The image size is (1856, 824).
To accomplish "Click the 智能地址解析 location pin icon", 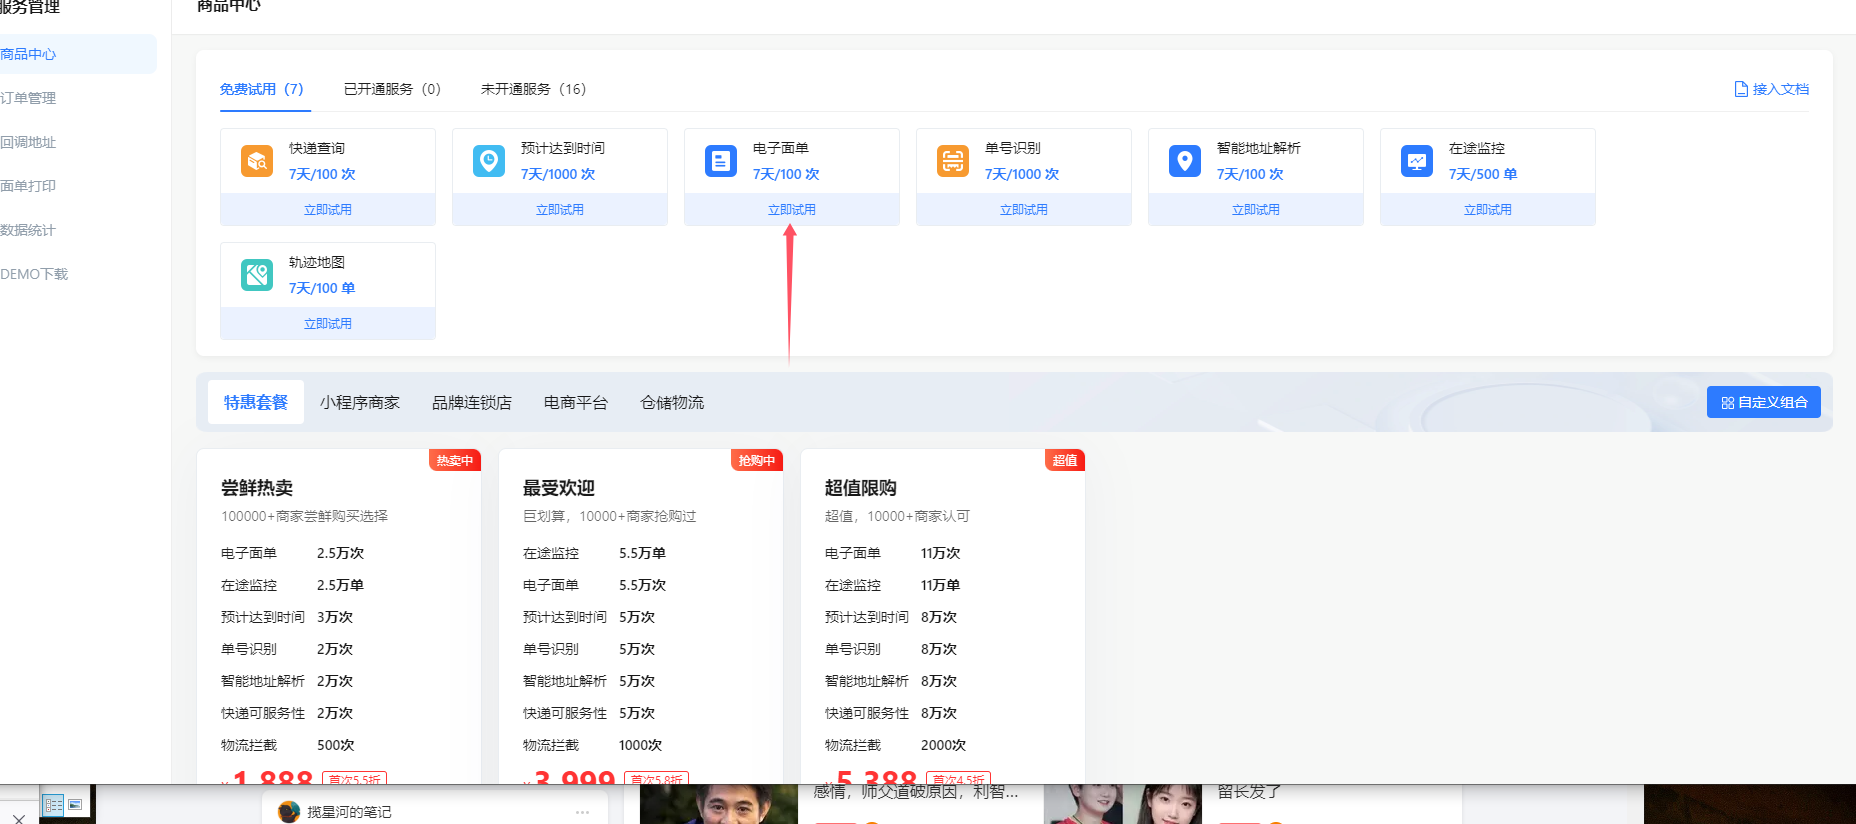I will tap(1185, 161).
